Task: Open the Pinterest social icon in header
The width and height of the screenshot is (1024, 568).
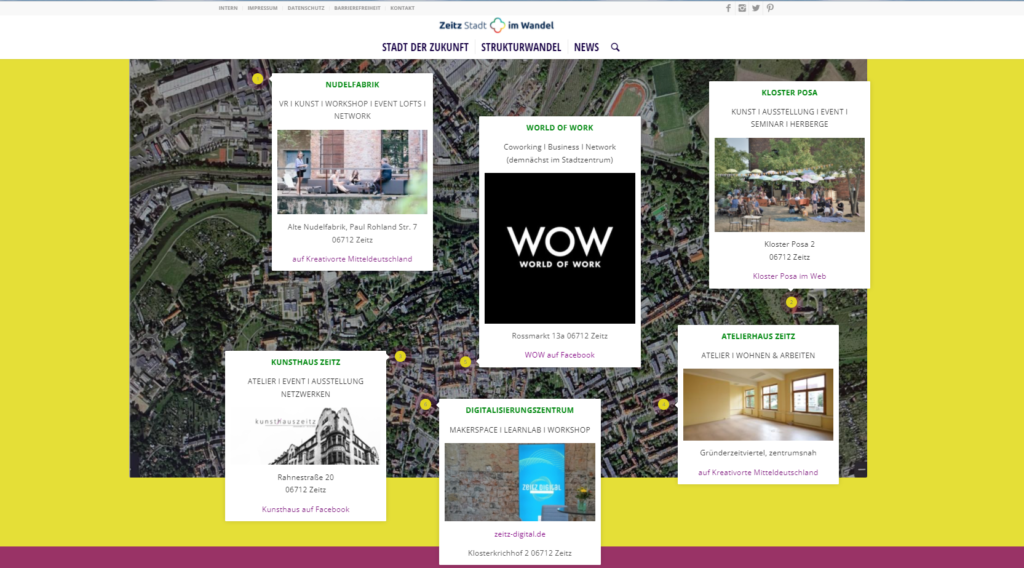Action: pos(770,8)
